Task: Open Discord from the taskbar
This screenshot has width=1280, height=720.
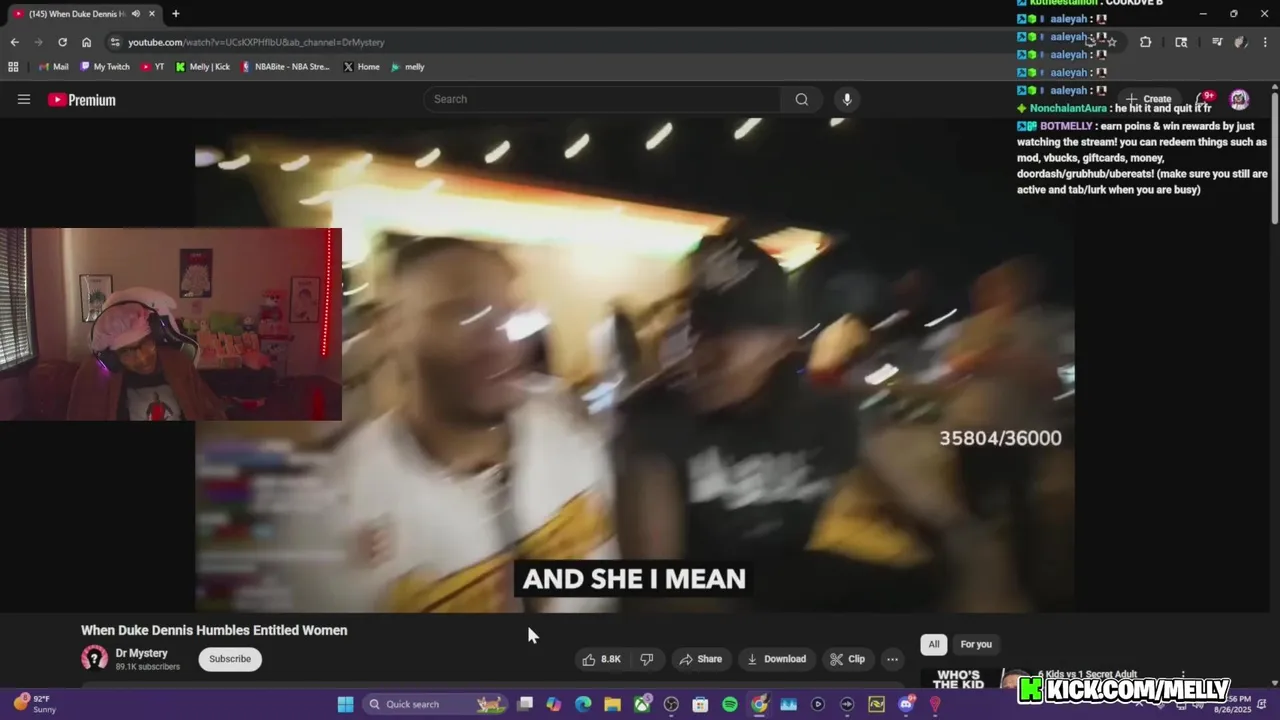Action: coord(906,704)
